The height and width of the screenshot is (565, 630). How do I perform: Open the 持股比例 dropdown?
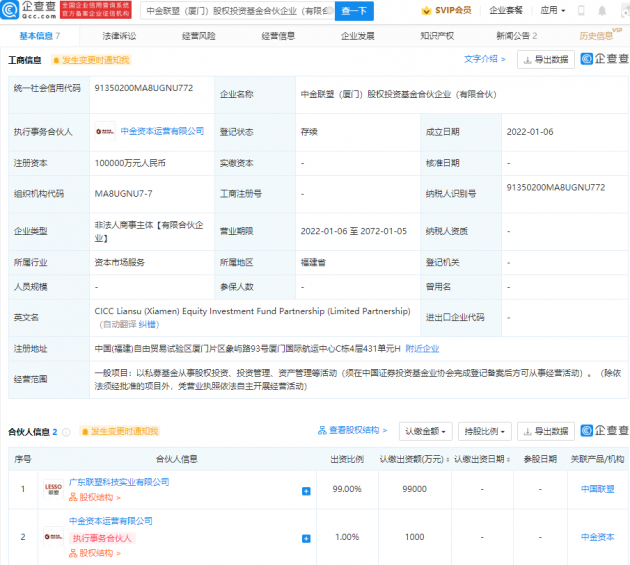[485, 431]
